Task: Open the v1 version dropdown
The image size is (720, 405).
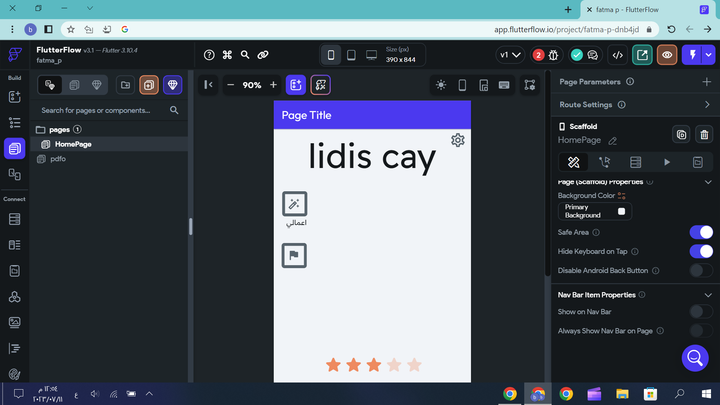Action: [x=509, y=55]
